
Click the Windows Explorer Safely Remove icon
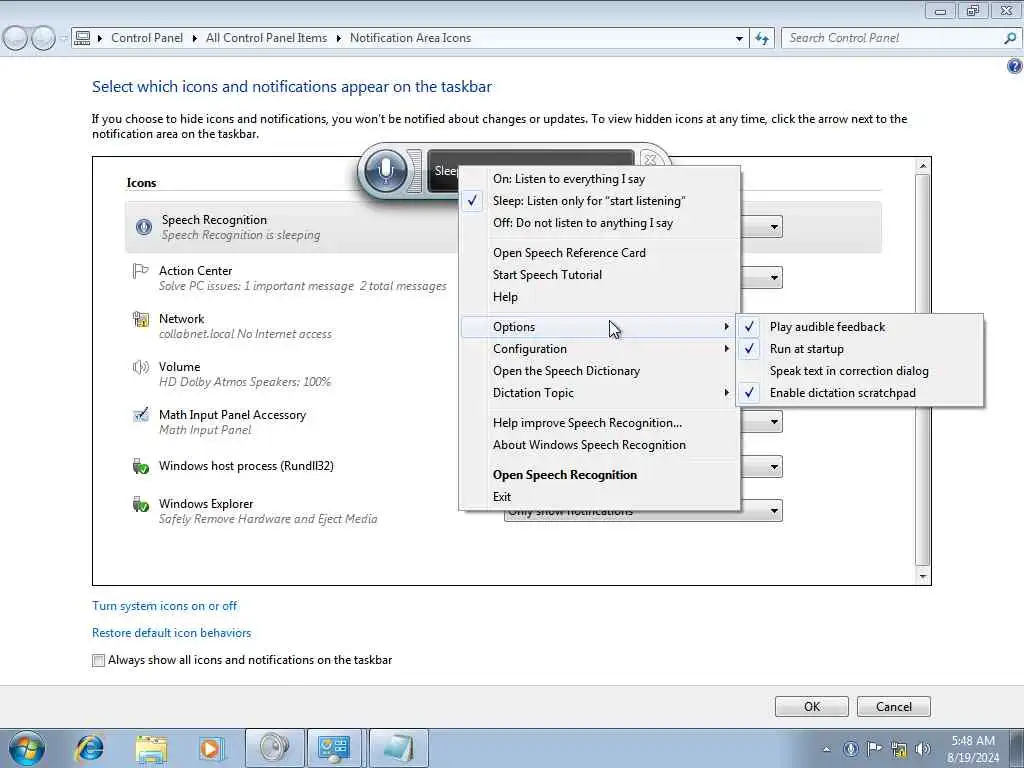[140, 504]
